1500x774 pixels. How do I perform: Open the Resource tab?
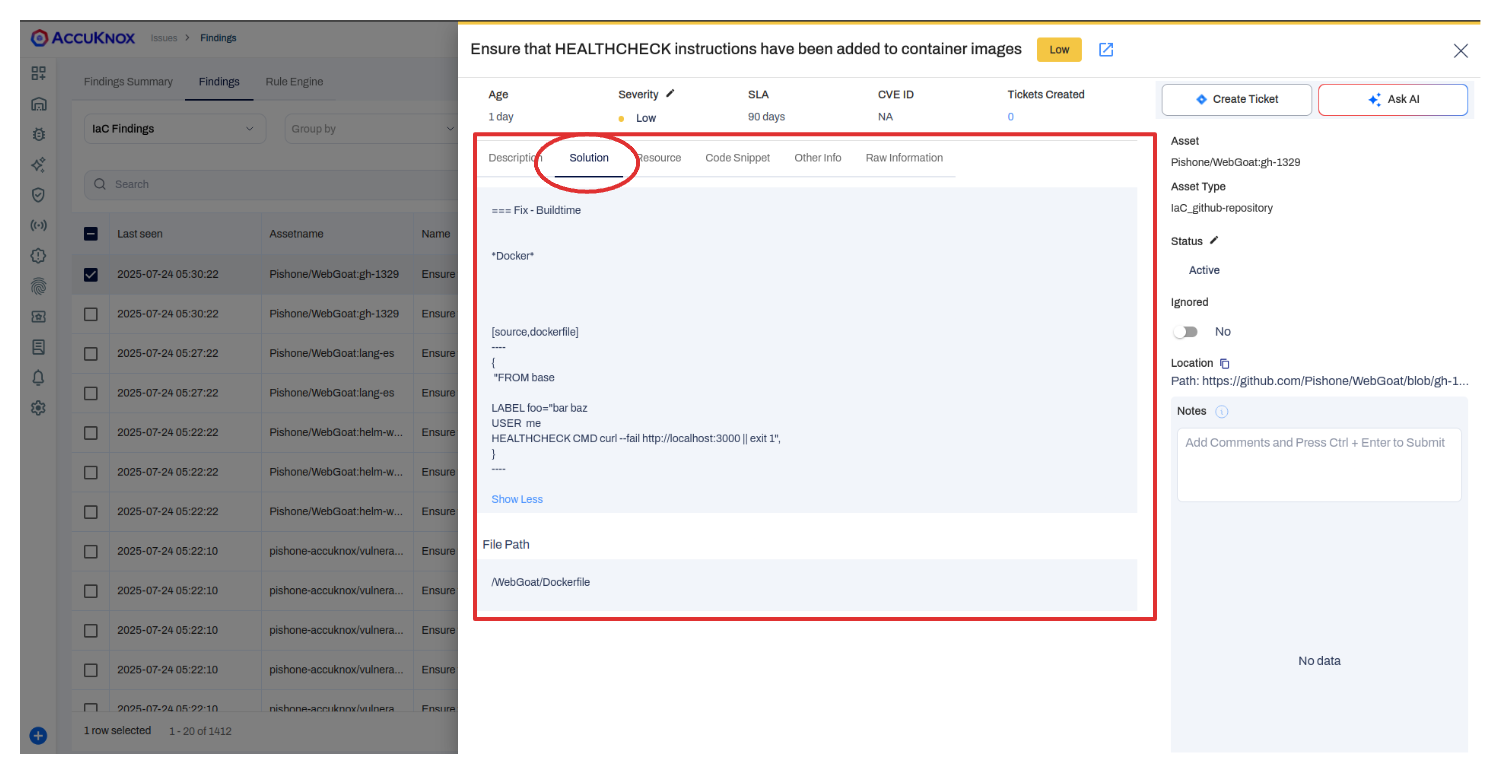point(659,158)
